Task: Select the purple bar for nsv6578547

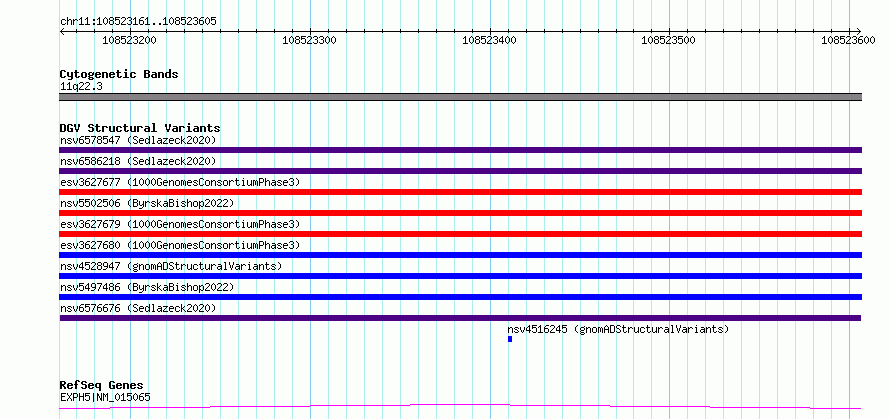Action: 460,150
